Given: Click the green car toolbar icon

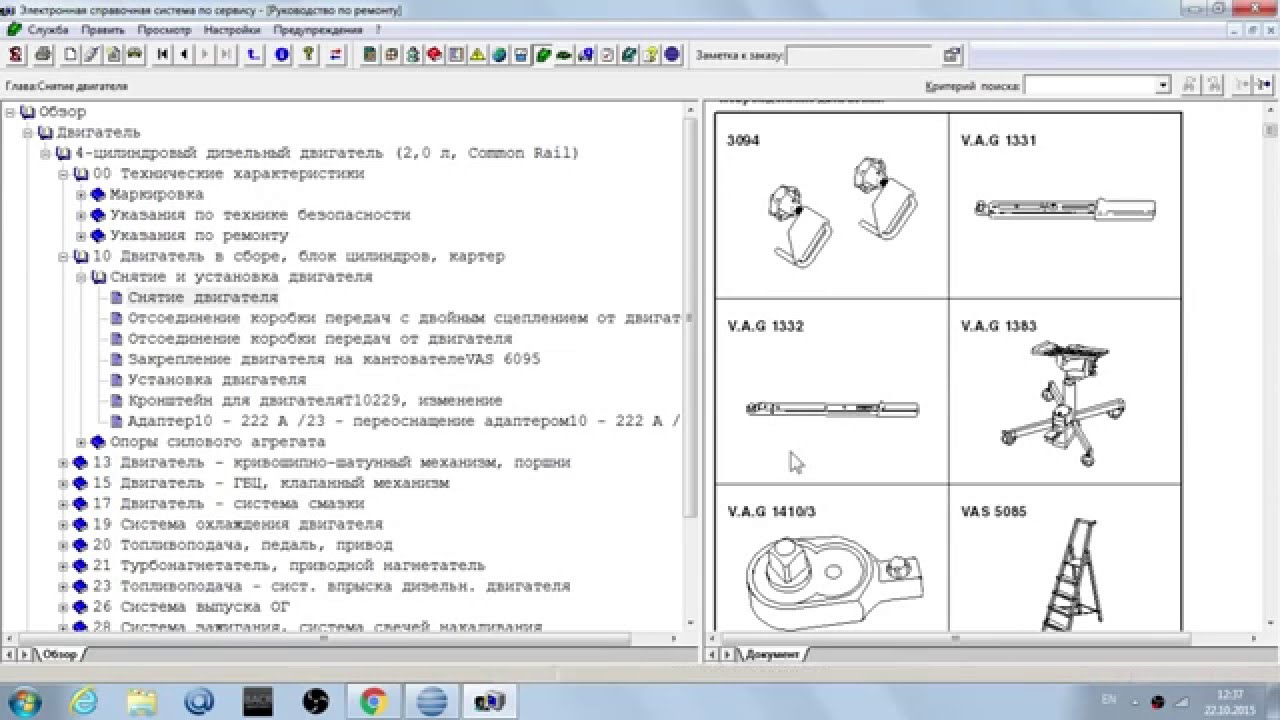Looking at the screenshot, I should 564,54.
